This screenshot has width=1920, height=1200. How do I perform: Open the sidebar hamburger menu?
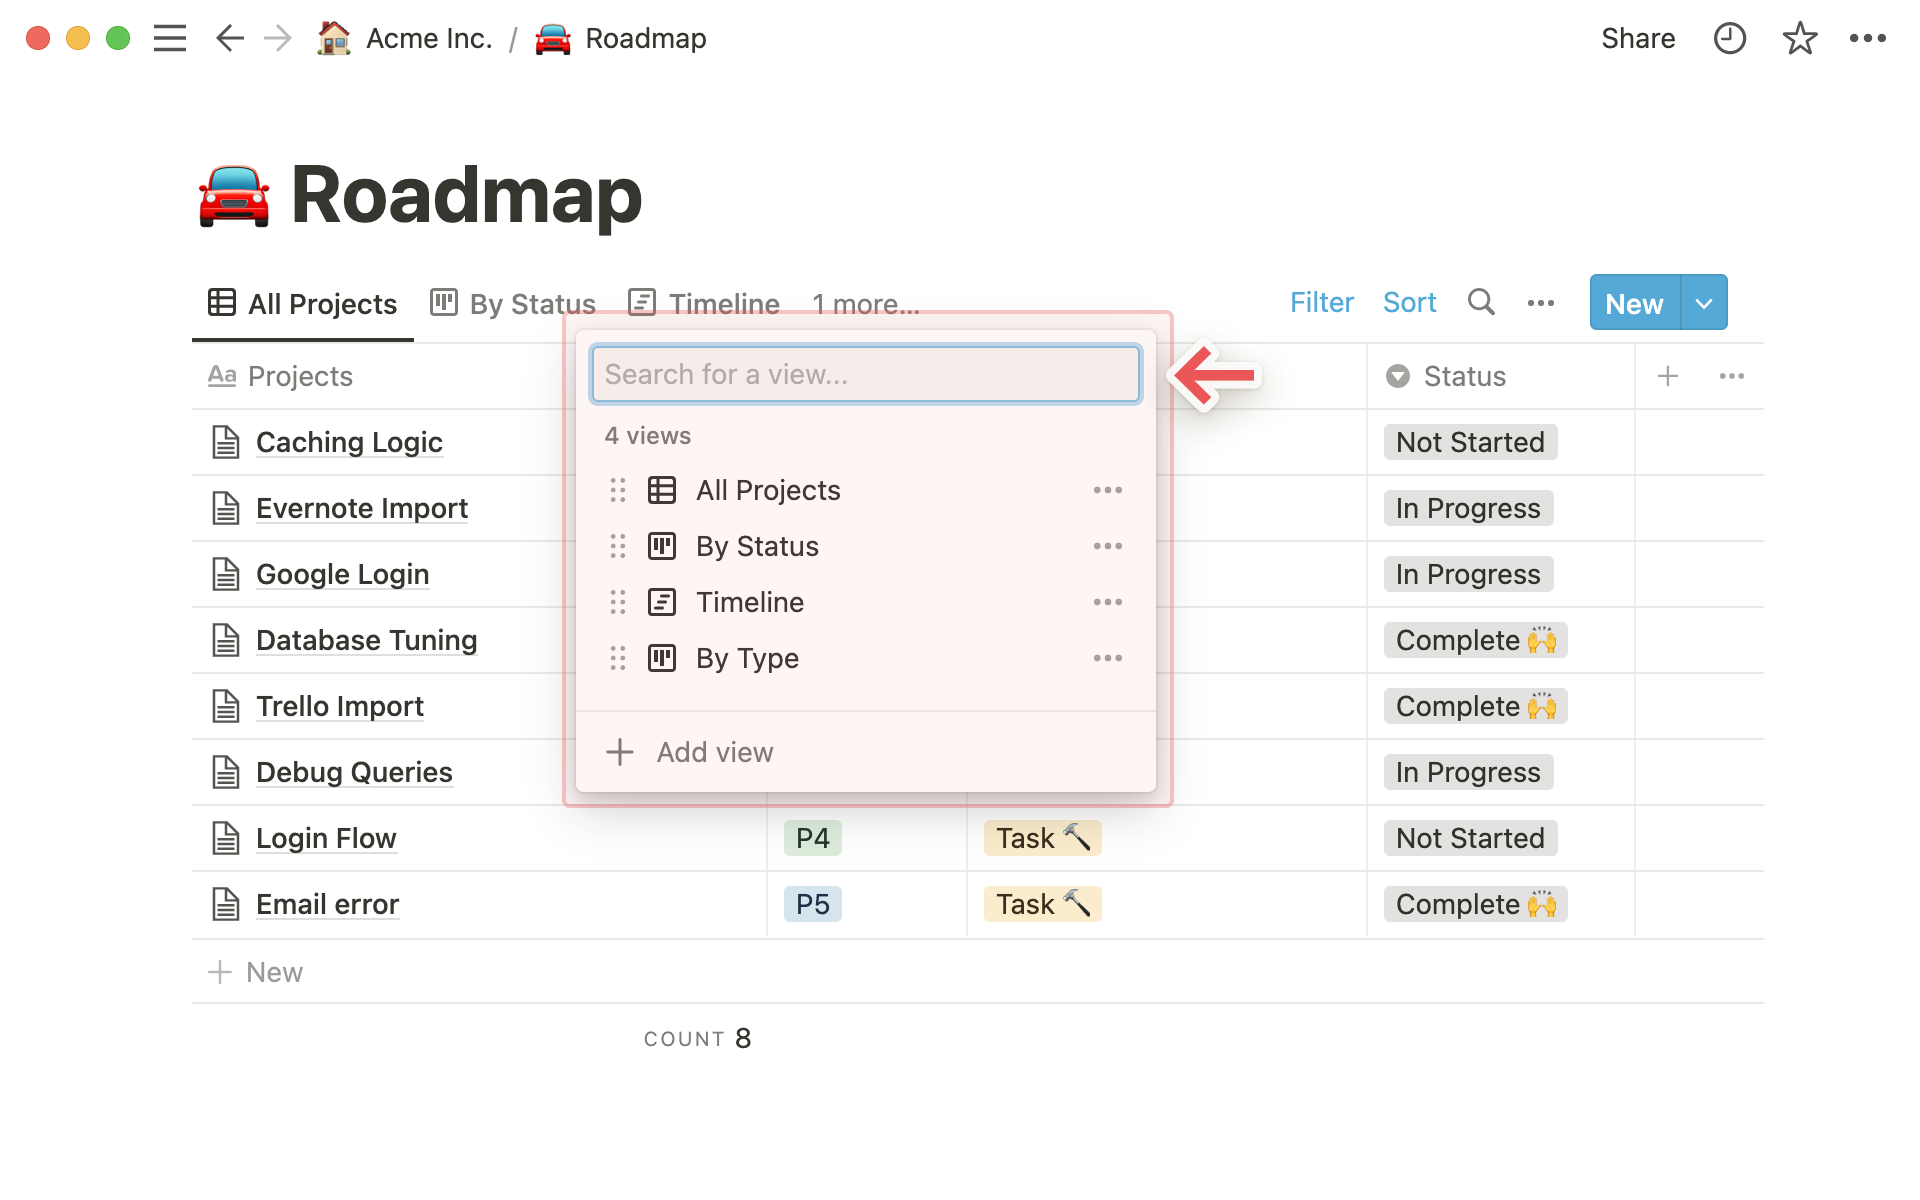pyautogui.click(x=170, y=39)
